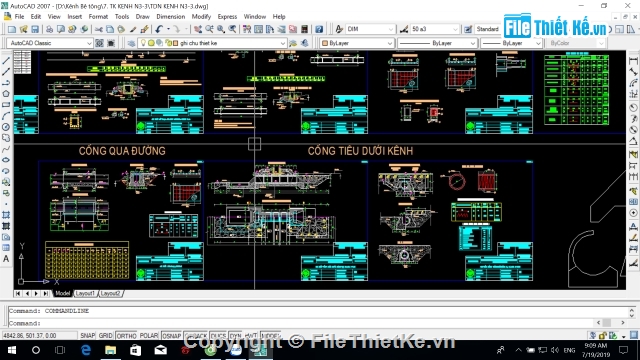The height and width of the screenshot is (360, 640).
Task: Open the Standard table style dropdown
Action: 488,29
